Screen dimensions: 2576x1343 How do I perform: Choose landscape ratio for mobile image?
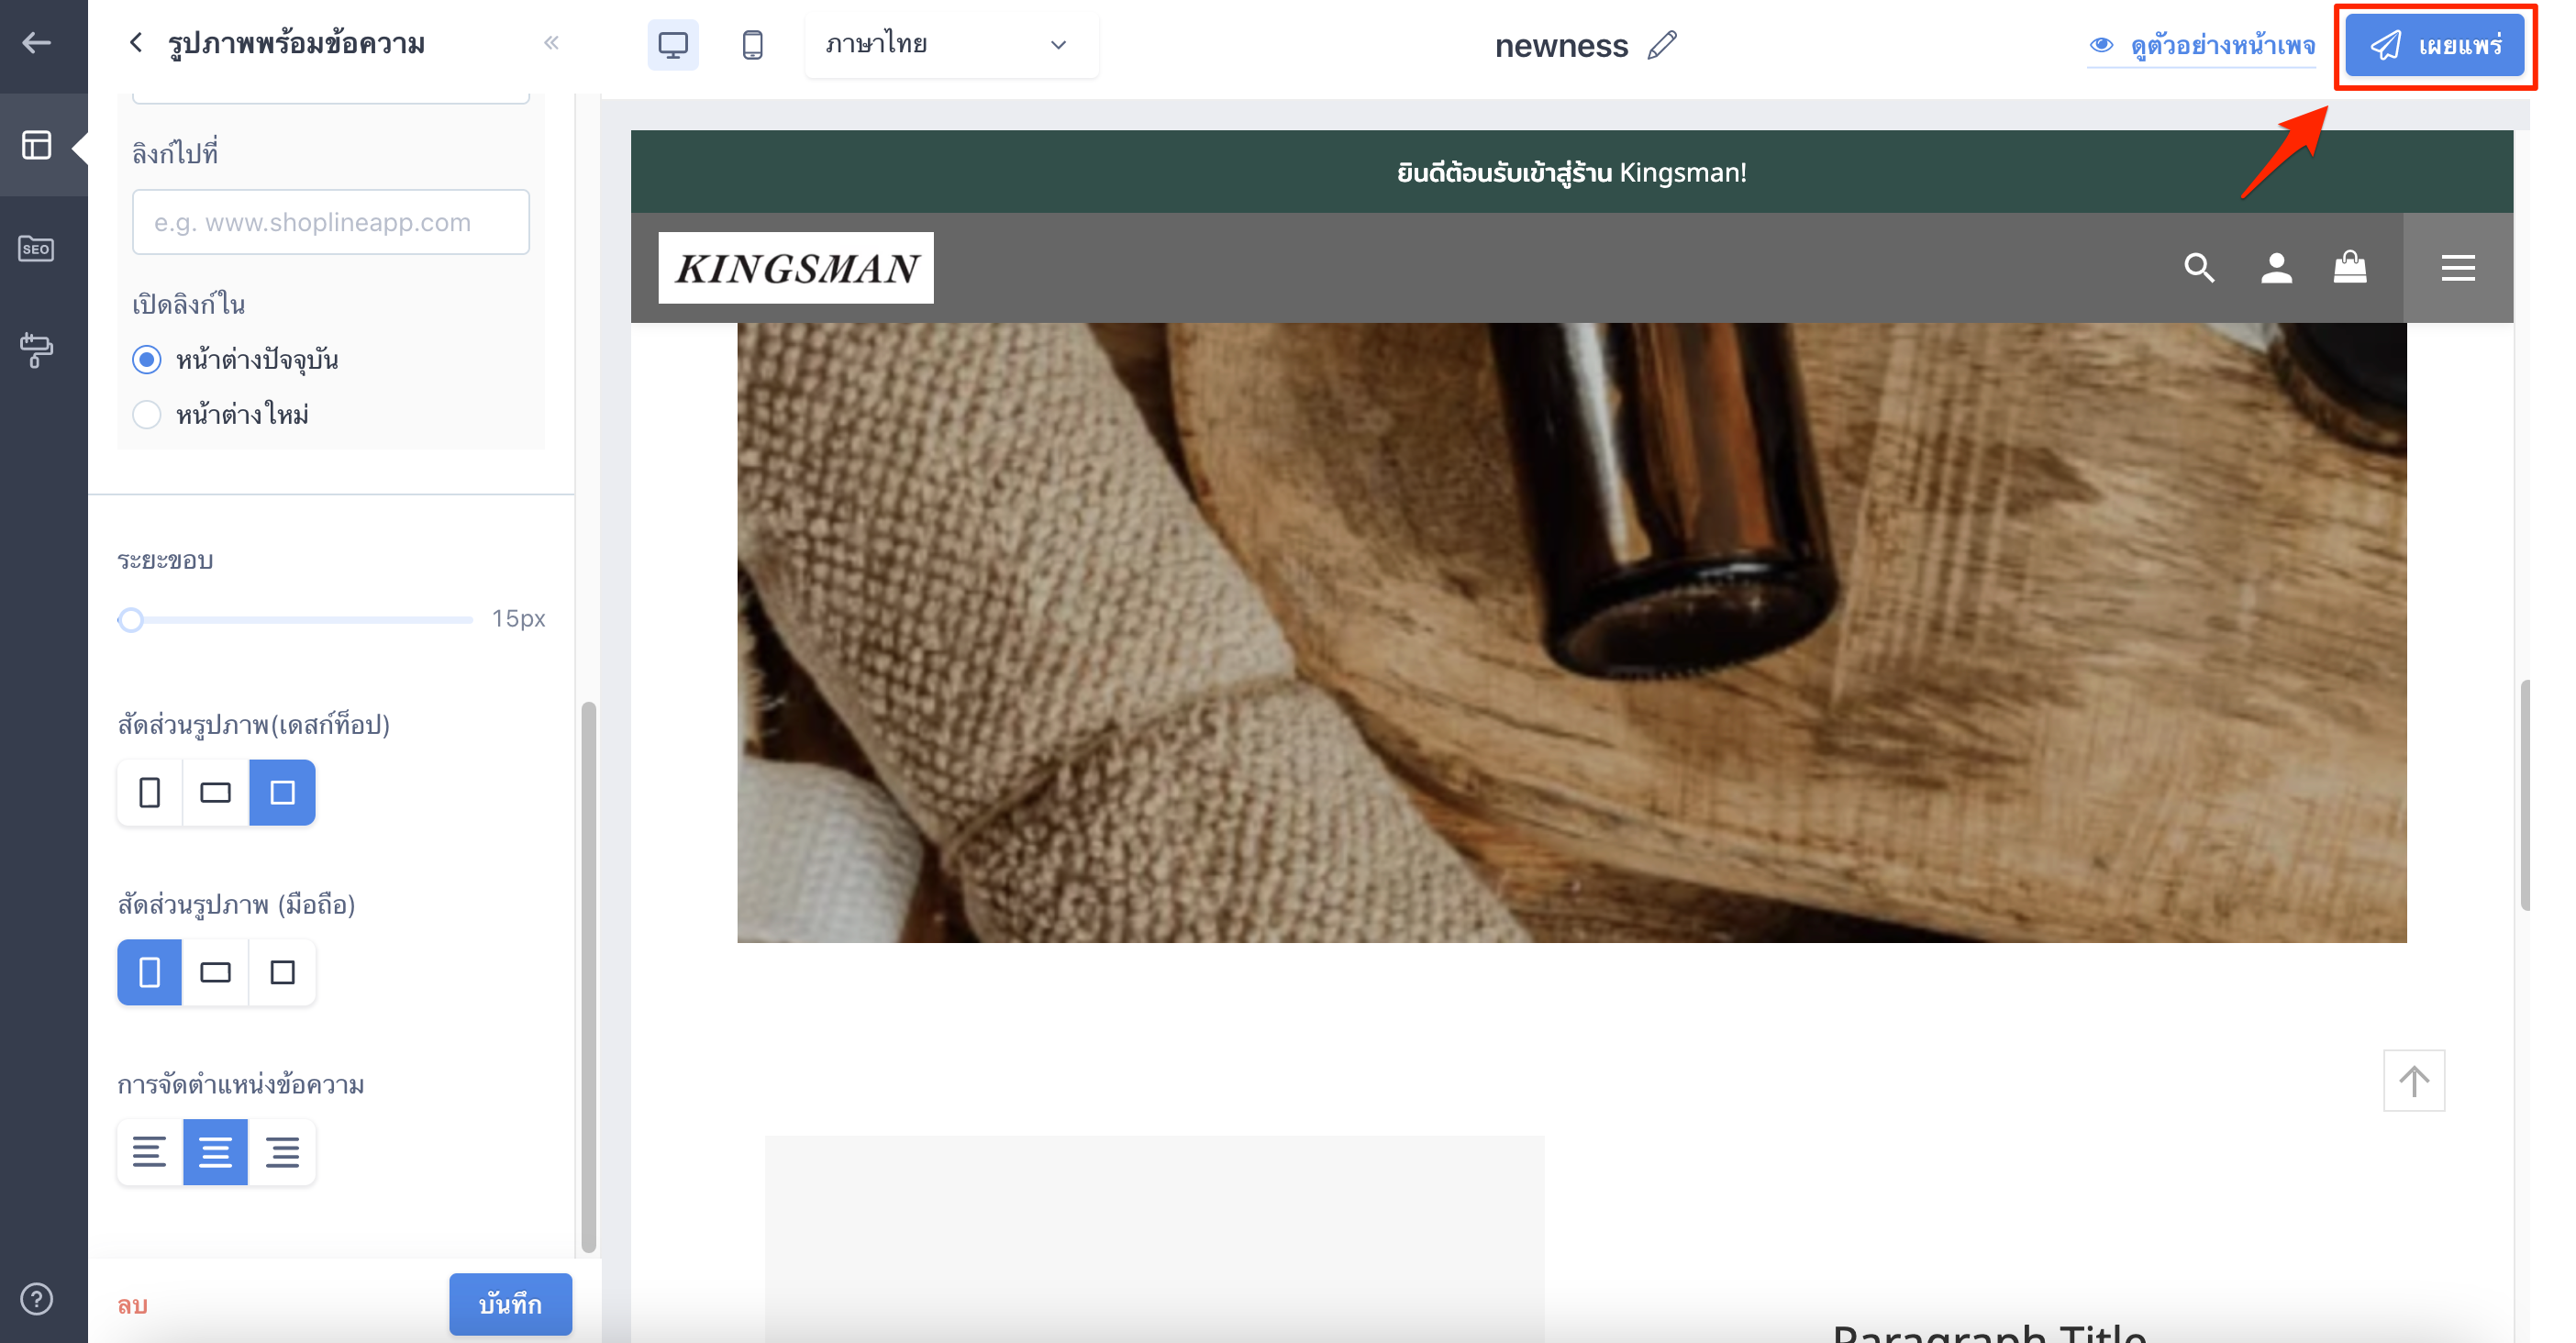tap(216, 972)
